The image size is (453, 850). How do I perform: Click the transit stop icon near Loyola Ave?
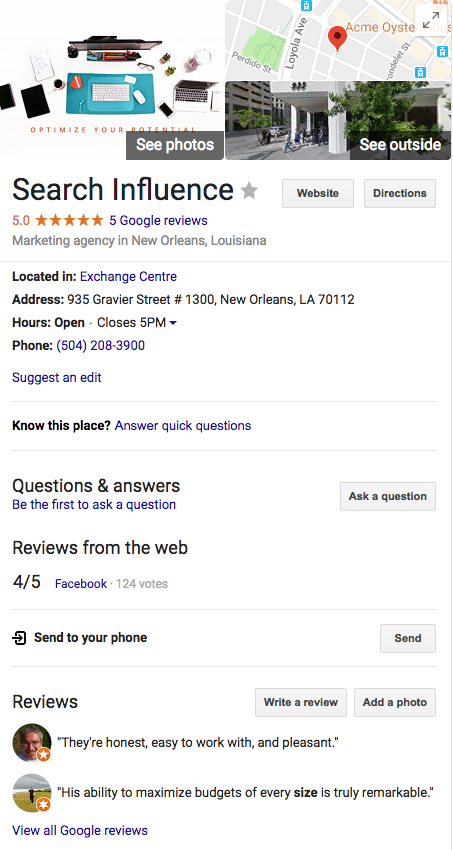[307, 6]
